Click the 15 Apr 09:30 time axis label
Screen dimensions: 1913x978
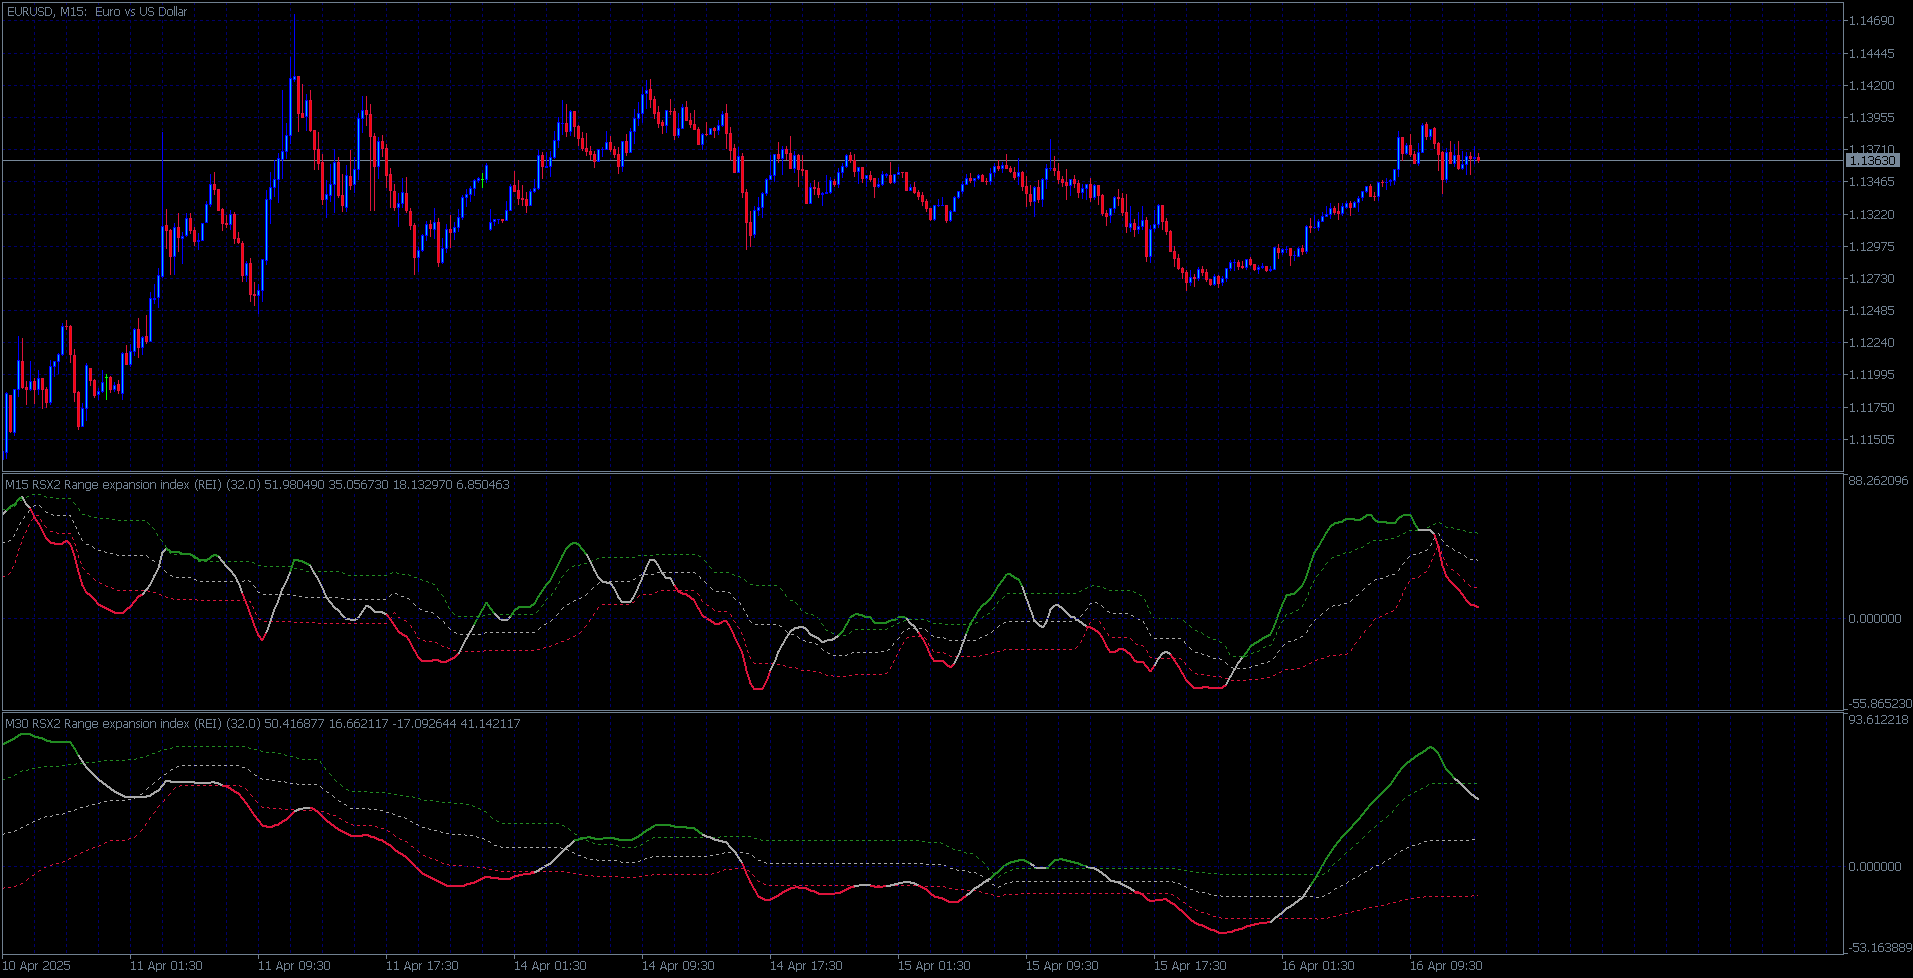1062,966
